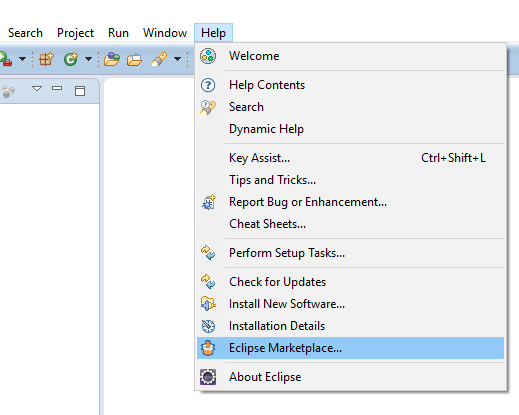The height and width of the screenshot is (415, 519).
Task: Click the New Java Class toolbar icon
Action: coord(71,59)
